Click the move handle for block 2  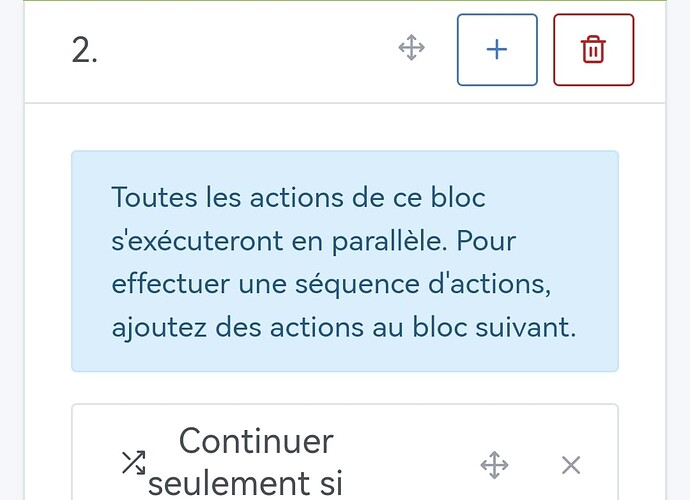tap(412, 49)
